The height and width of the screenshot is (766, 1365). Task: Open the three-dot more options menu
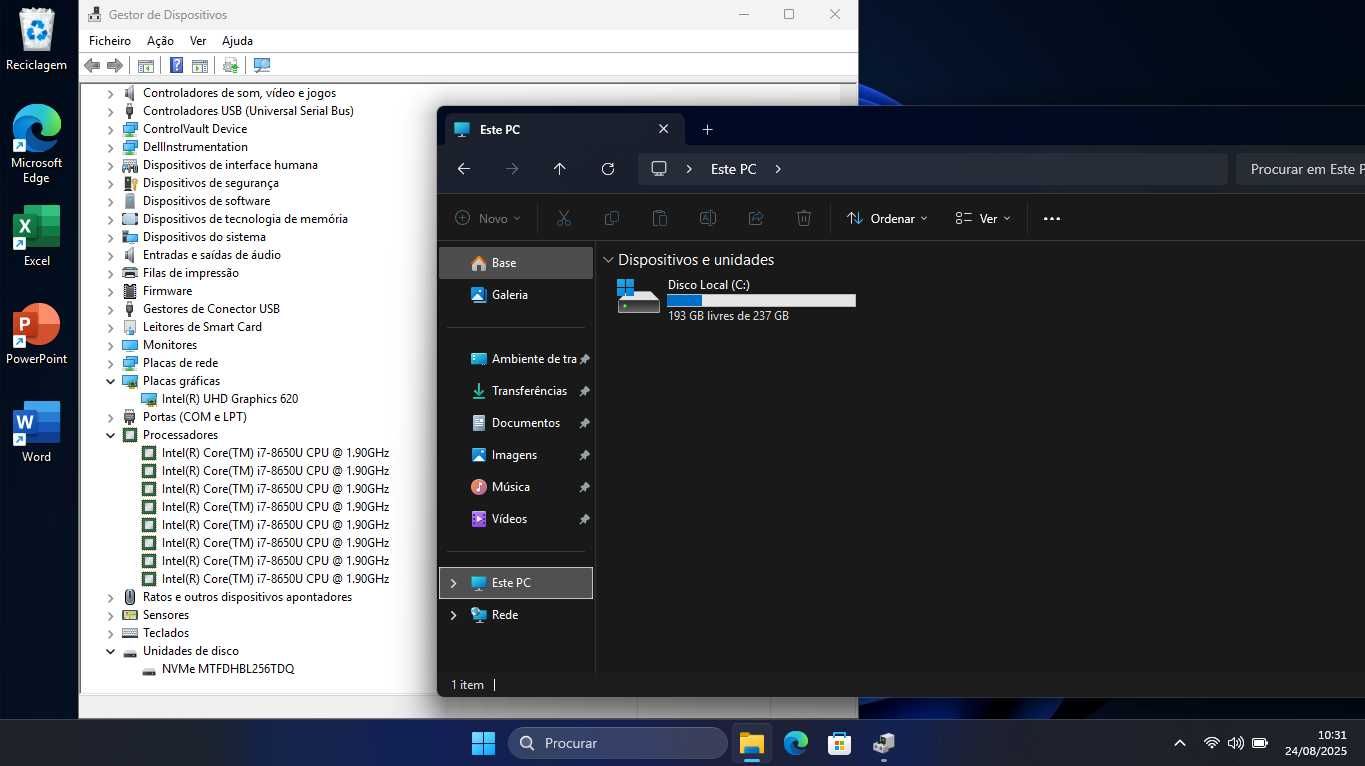click(1052, 218)
